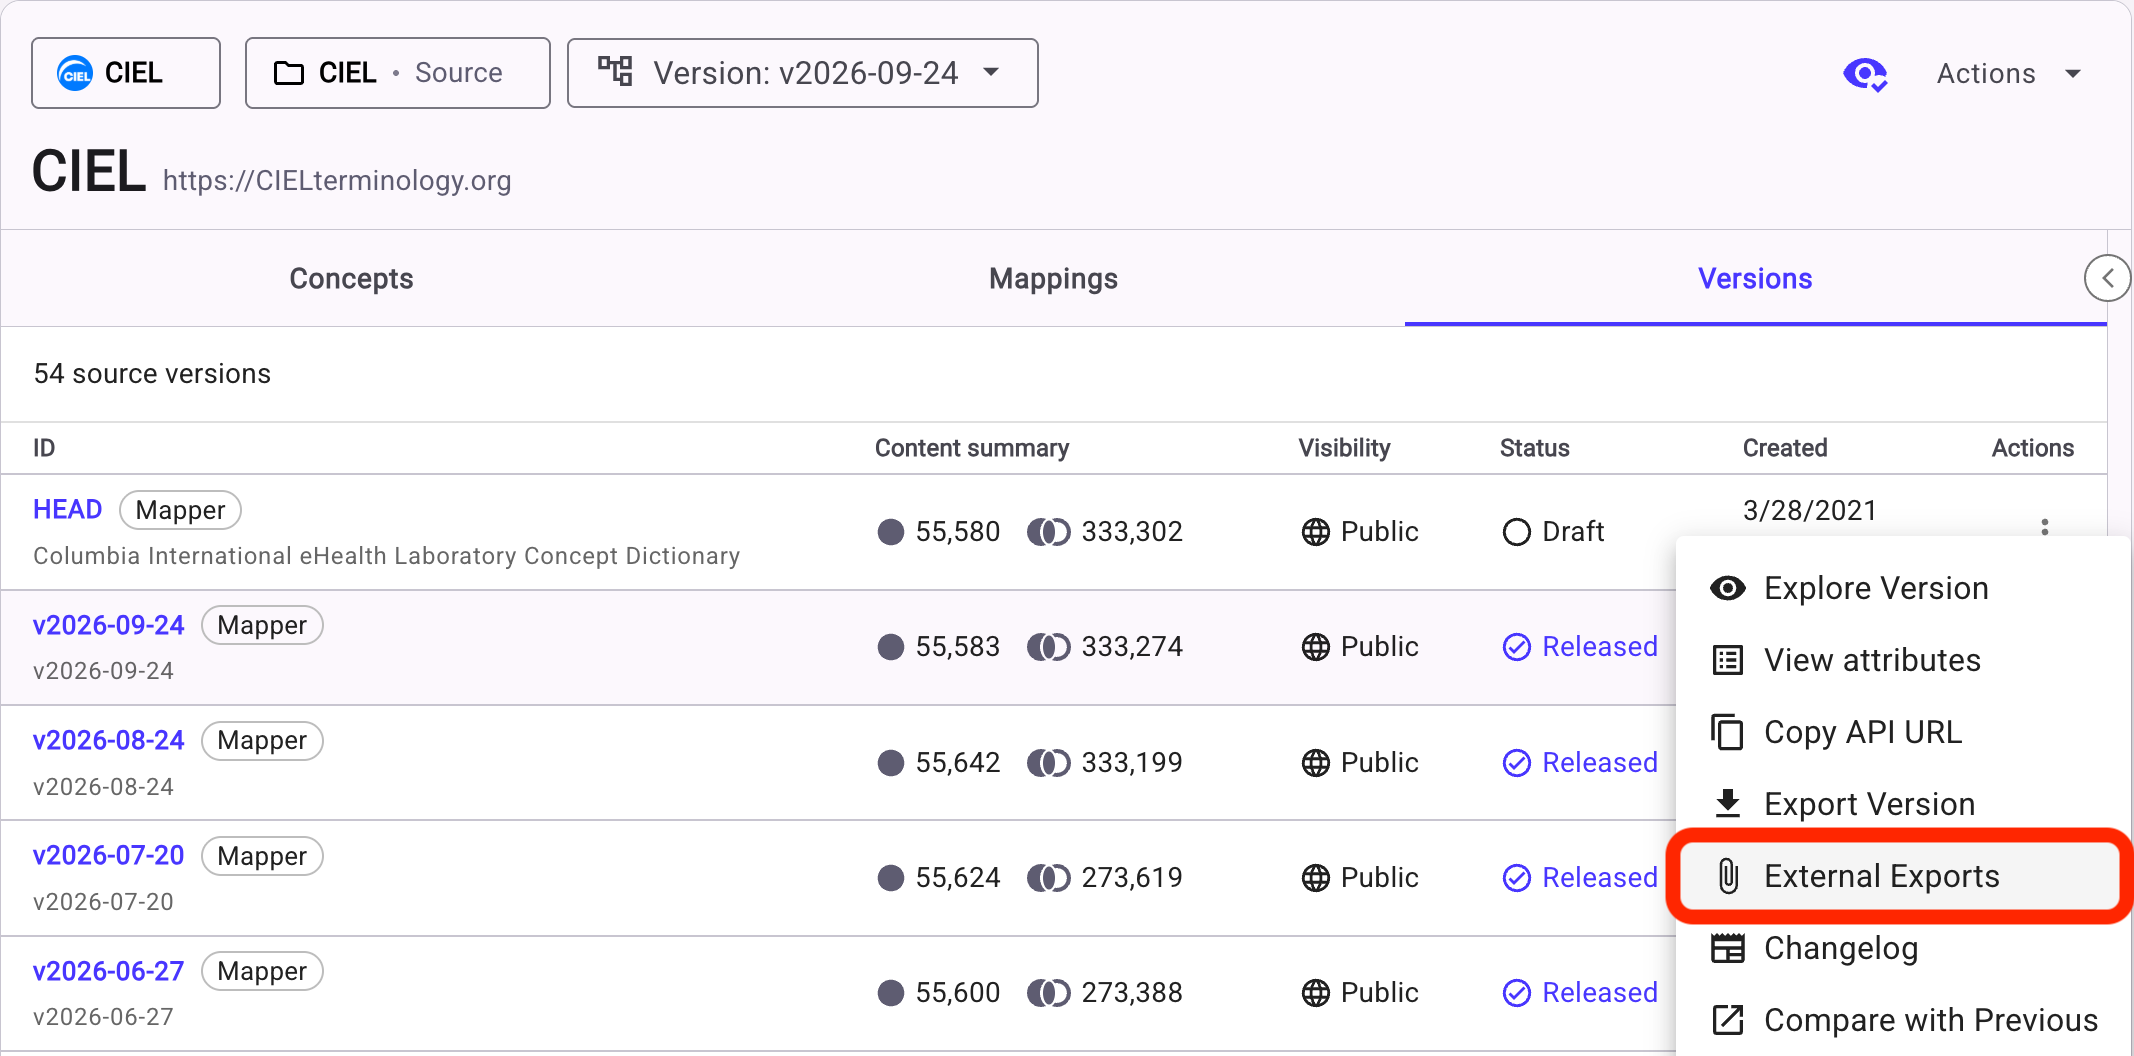The width and height of the screenshot is (2134, 1056).
Task: Choose Compare with Previous menu entry
Action: coord(1903,1020)
